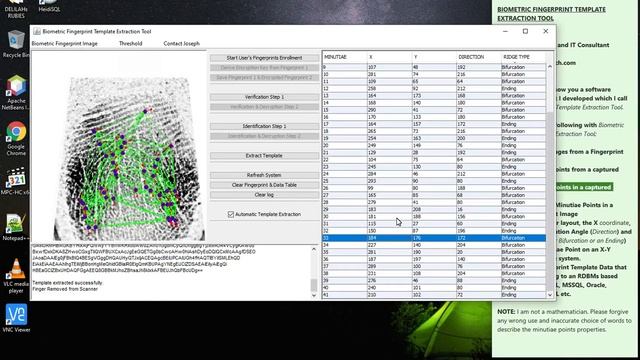Click the app icon in the title bar
This screenshot has width=640, height=360.
(x=37, y=31)
